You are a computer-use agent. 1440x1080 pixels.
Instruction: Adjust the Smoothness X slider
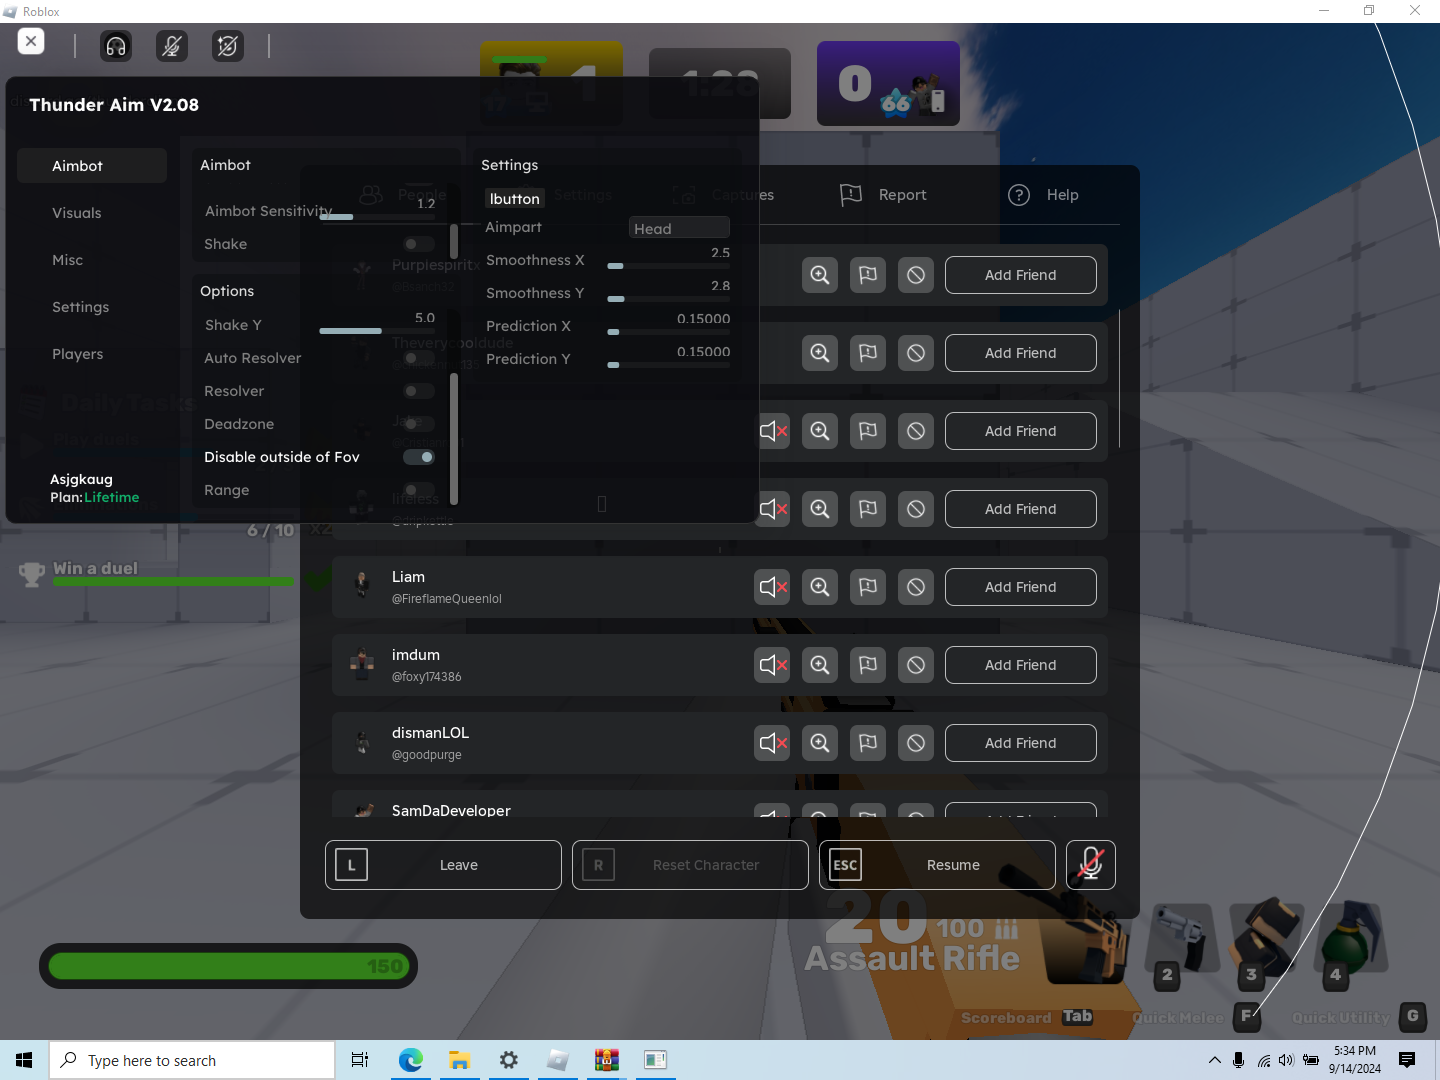668,266
